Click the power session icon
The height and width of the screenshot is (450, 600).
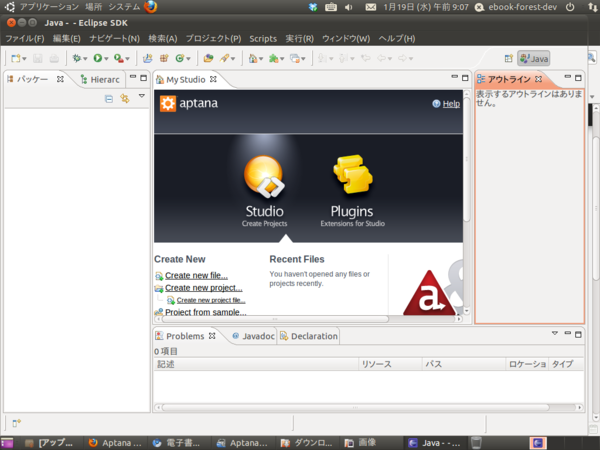point(570,7)
